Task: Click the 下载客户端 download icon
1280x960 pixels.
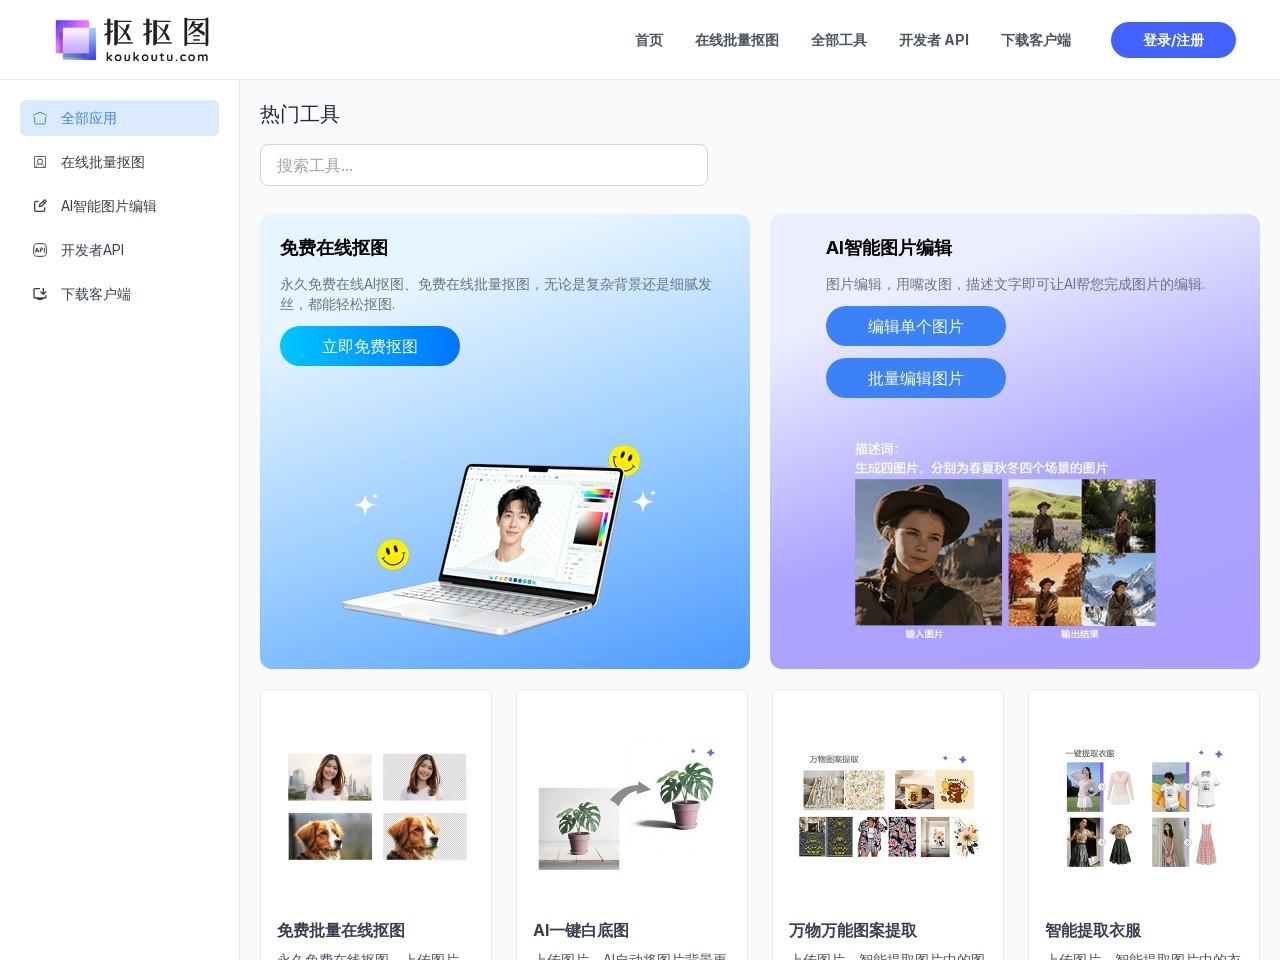Action: [x=40, y=294]
